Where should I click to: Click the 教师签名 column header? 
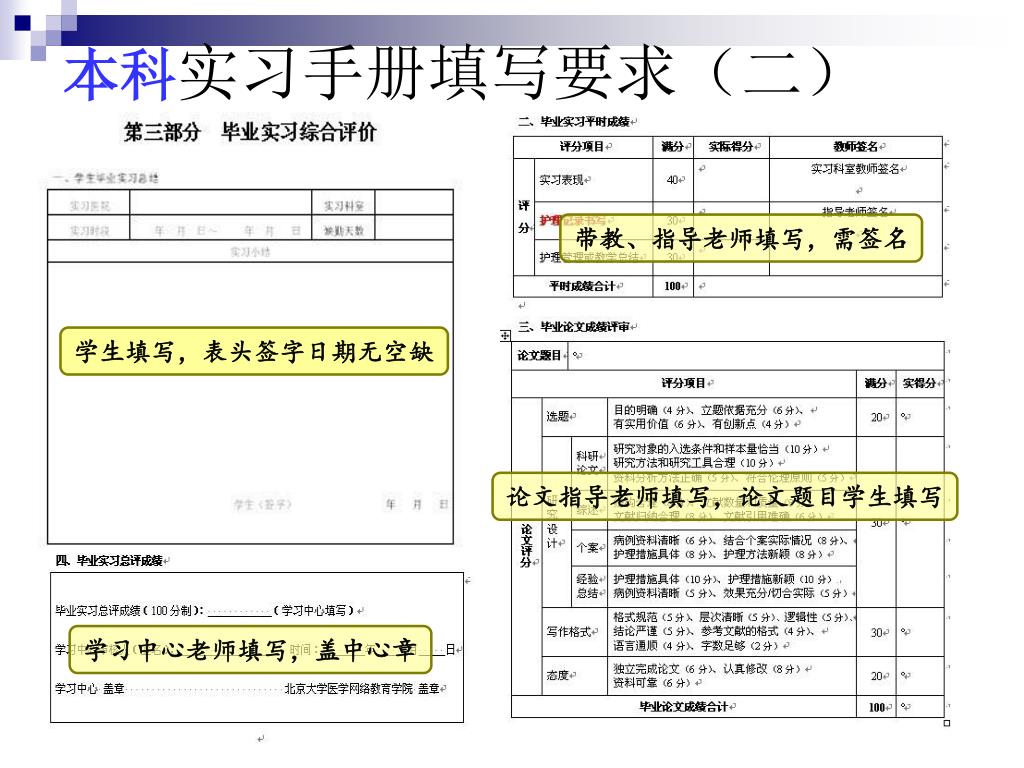pyautogui.click(x=856, y=147)
